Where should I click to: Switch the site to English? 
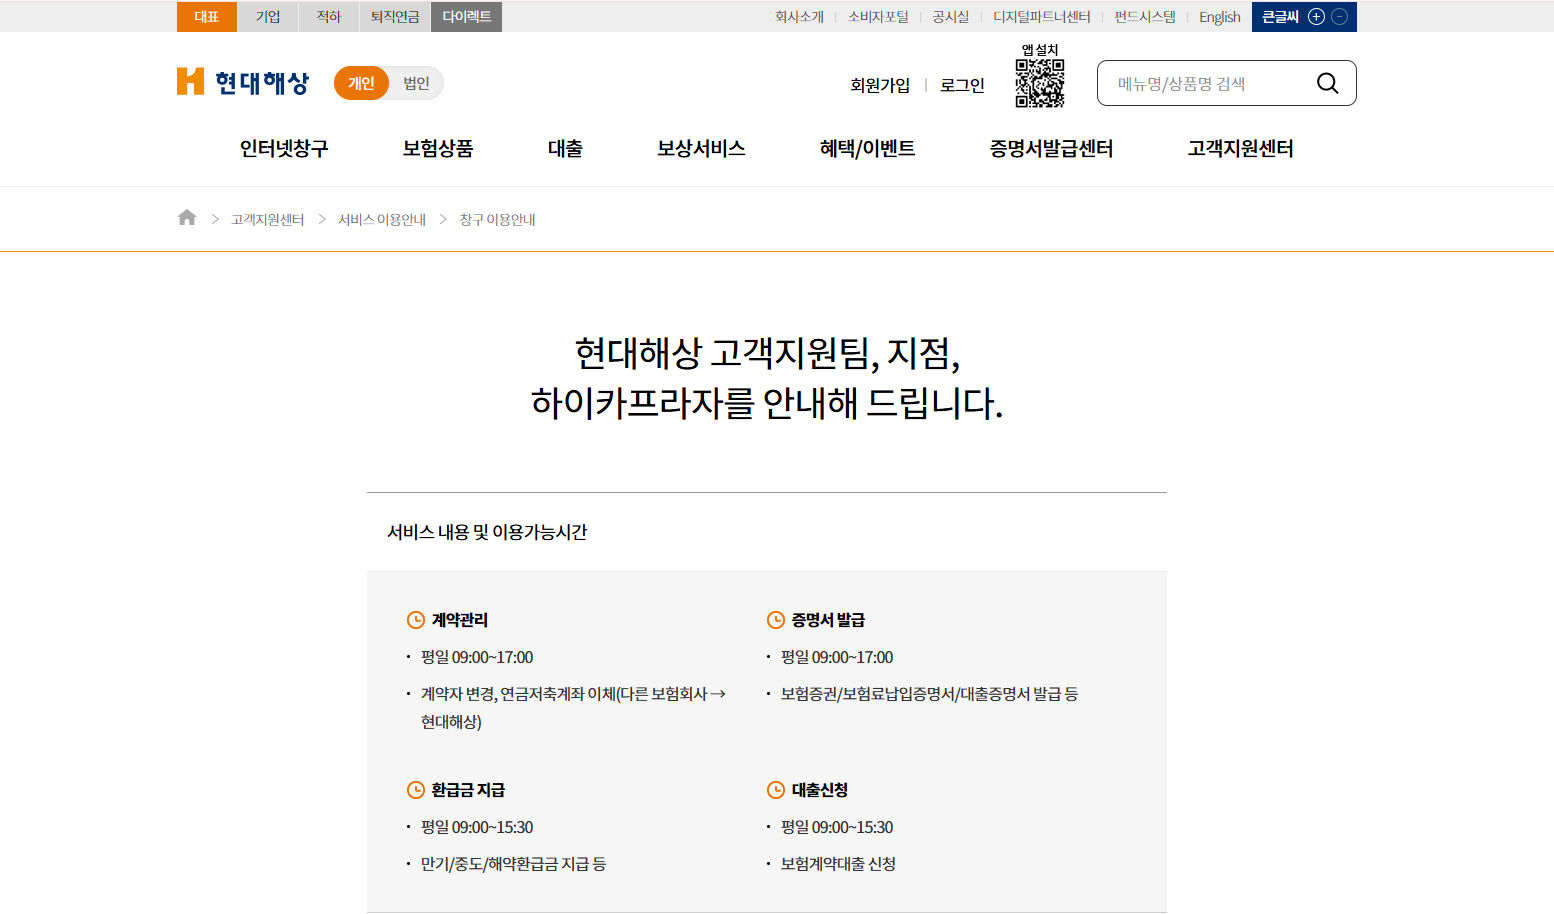point(1220,17)
